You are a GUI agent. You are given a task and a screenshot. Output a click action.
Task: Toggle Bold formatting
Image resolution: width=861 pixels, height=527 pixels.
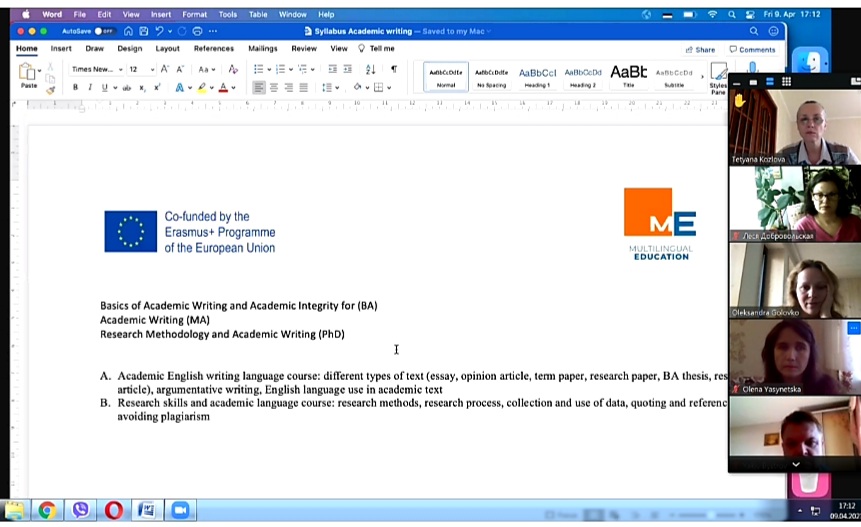click(75, 87)
